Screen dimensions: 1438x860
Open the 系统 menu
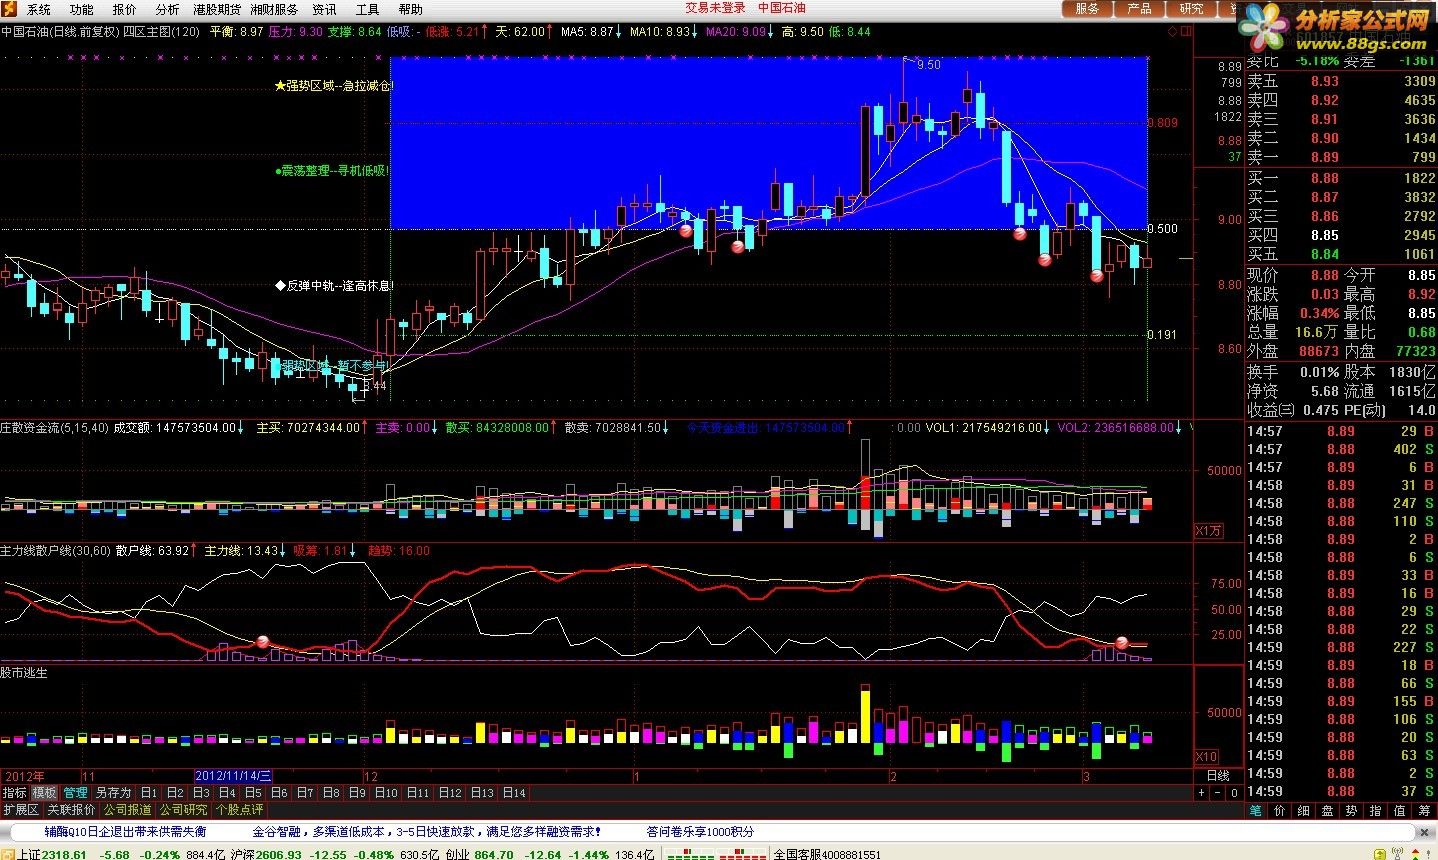(38, 9)
